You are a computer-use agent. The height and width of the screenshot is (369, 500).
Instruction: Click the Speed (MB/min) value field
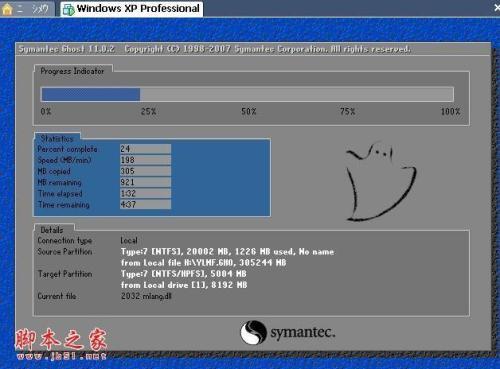(x=145, y=160)
